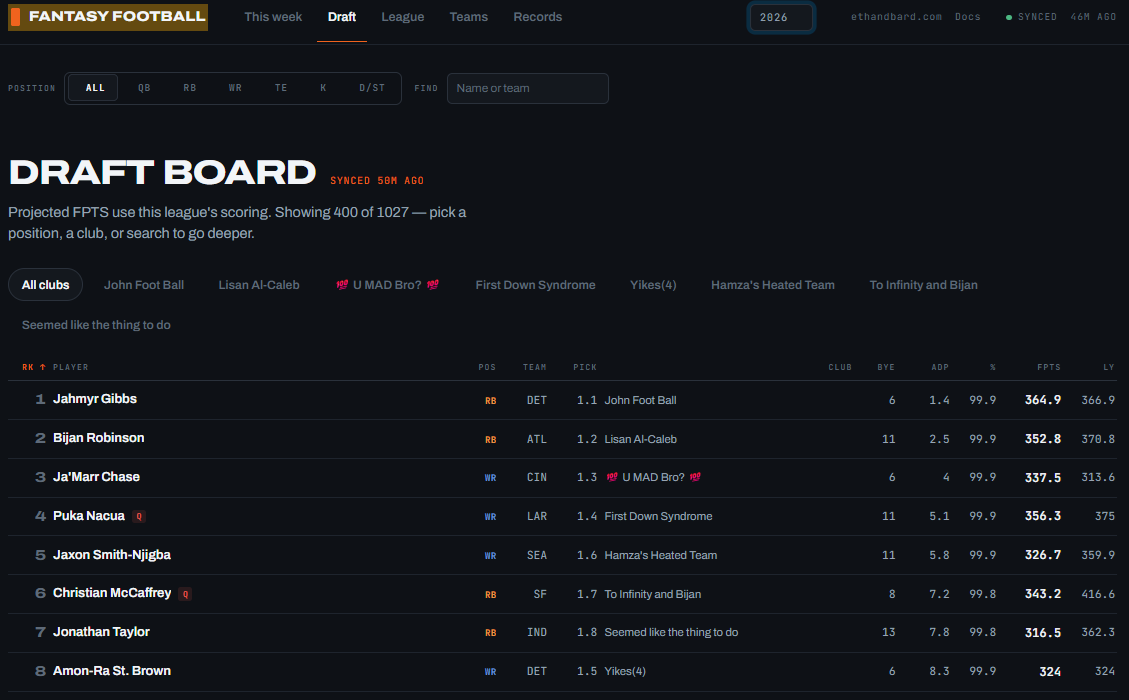Sort by the RK column header
This screenshot has height=700, width=1129.
pyautogui.click(x=33, y=367)
